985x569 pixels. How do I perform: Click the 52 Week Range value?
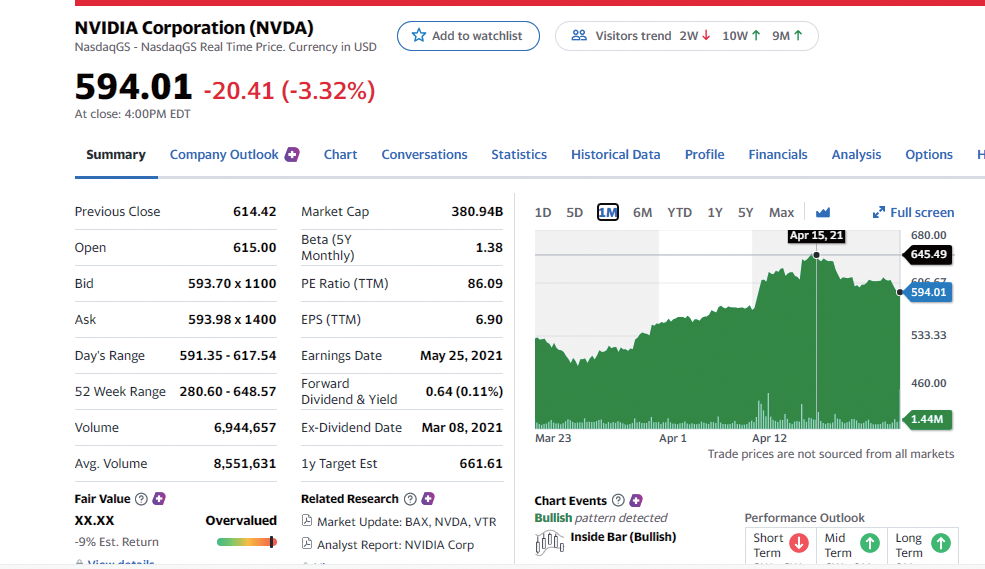227,391
